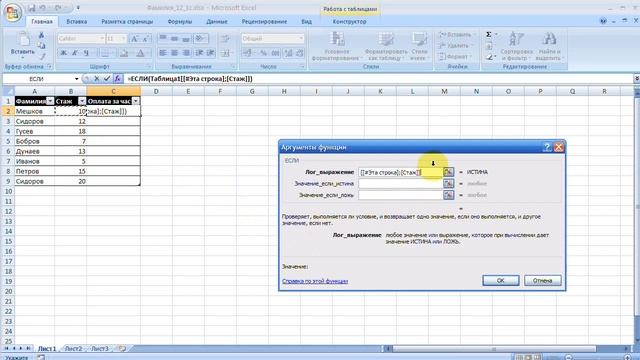Open the text orientation options
The width and height of the screenshot is (640, 360).
pos(200,39)
